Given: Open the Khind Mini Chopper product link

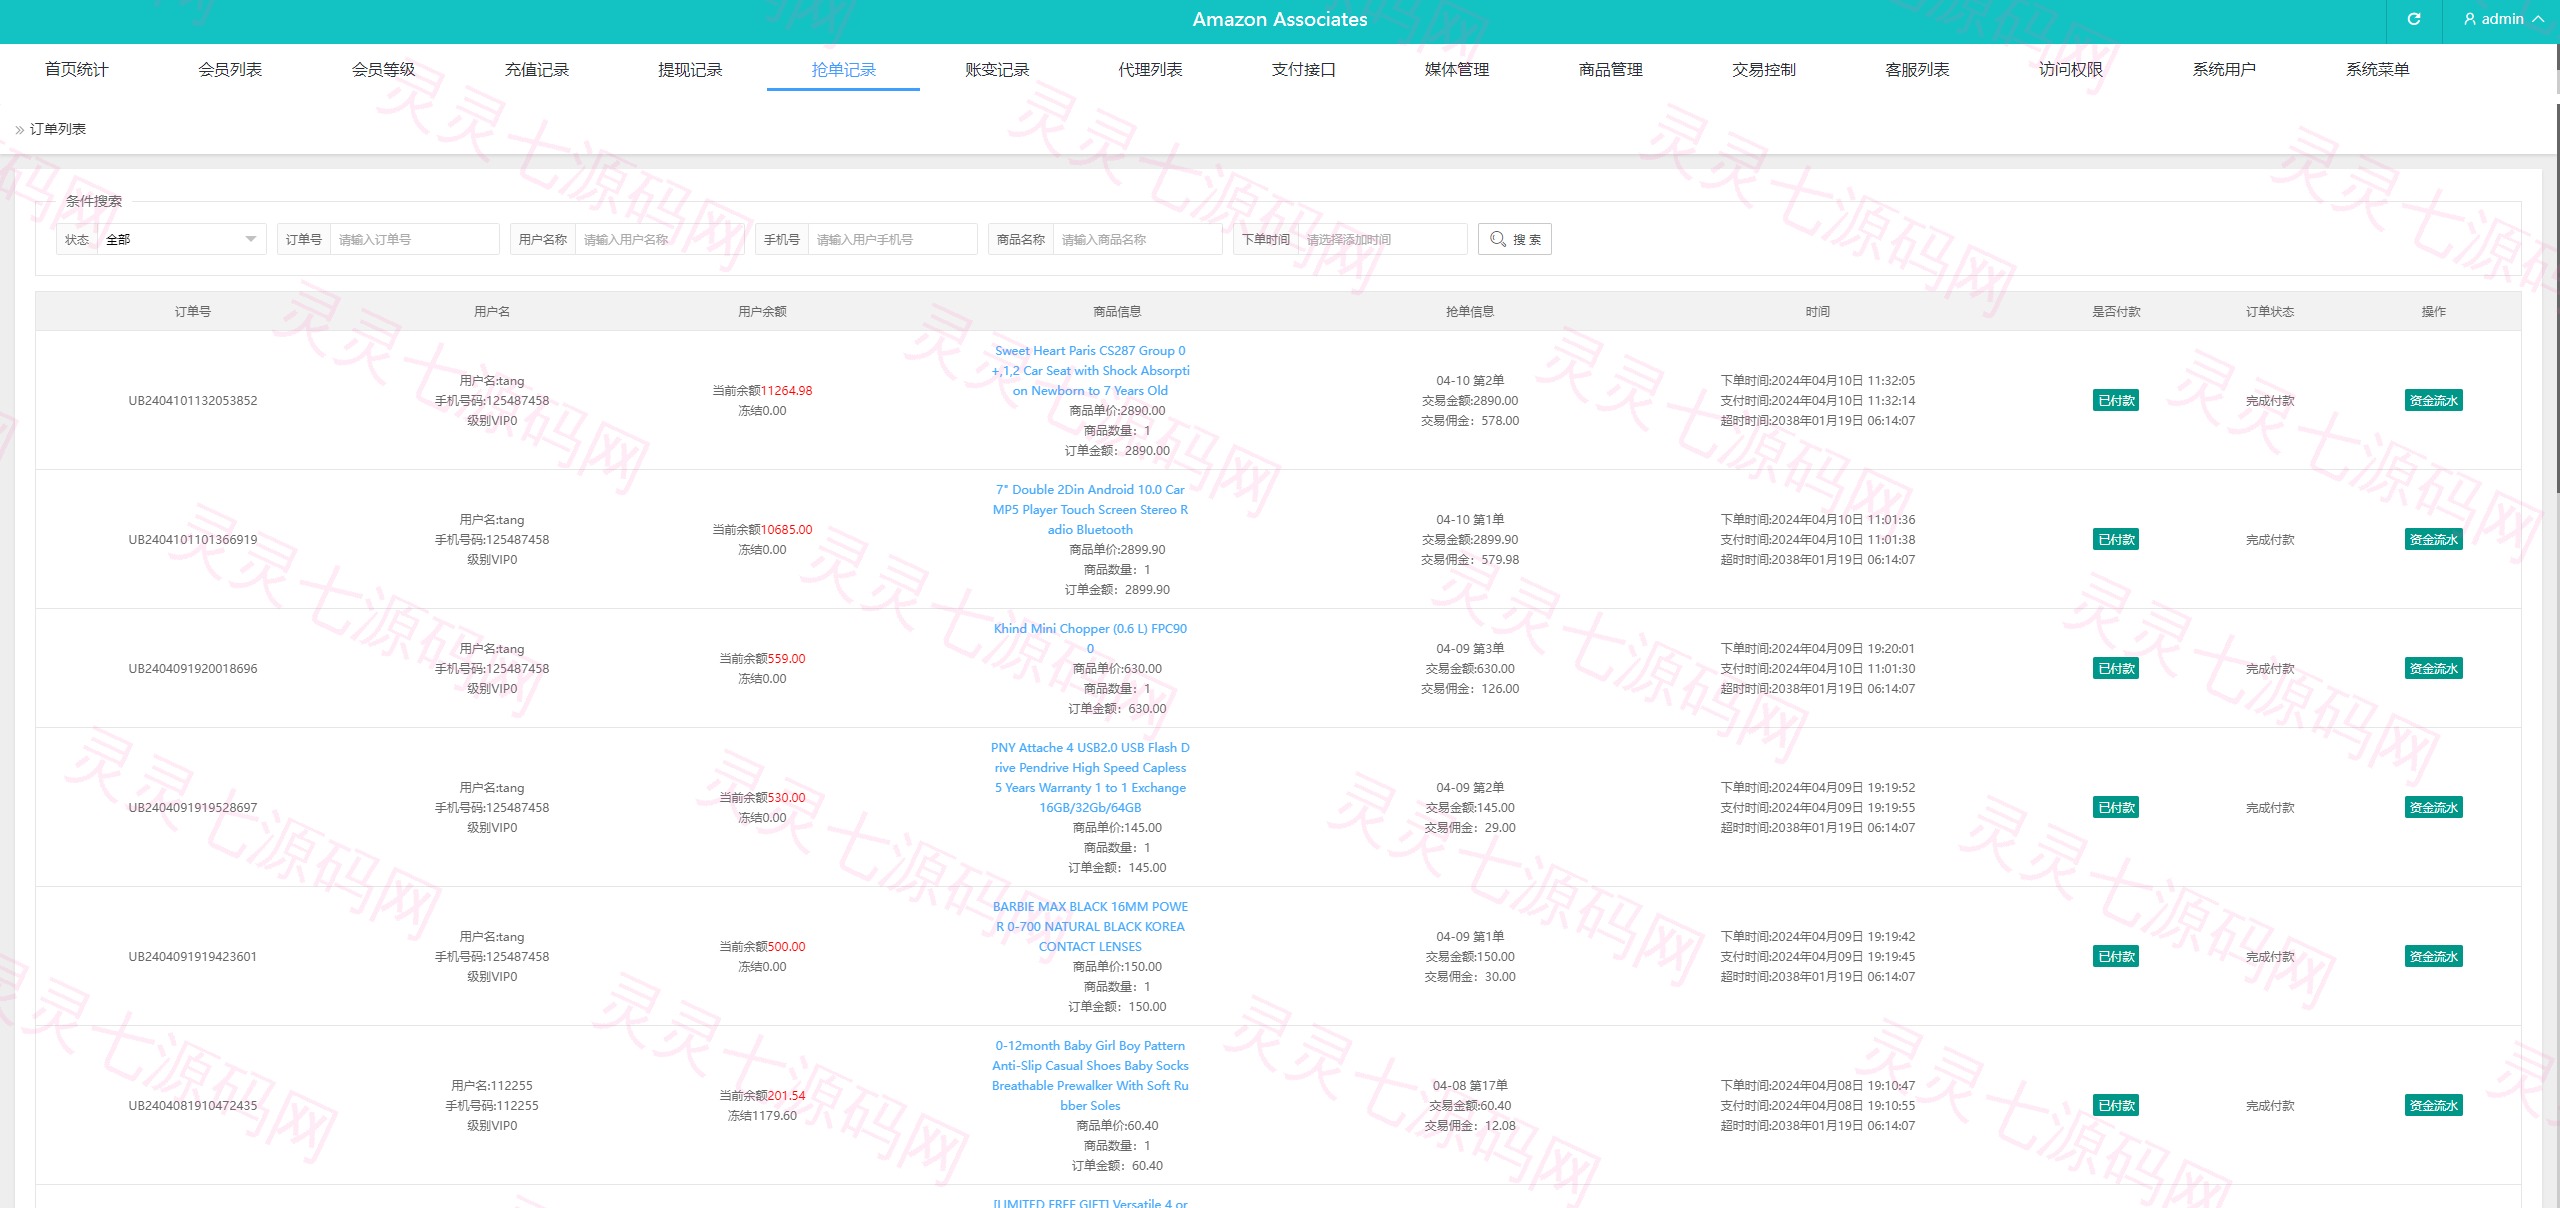Looking at the screenshot, I should click(1090, 638).
